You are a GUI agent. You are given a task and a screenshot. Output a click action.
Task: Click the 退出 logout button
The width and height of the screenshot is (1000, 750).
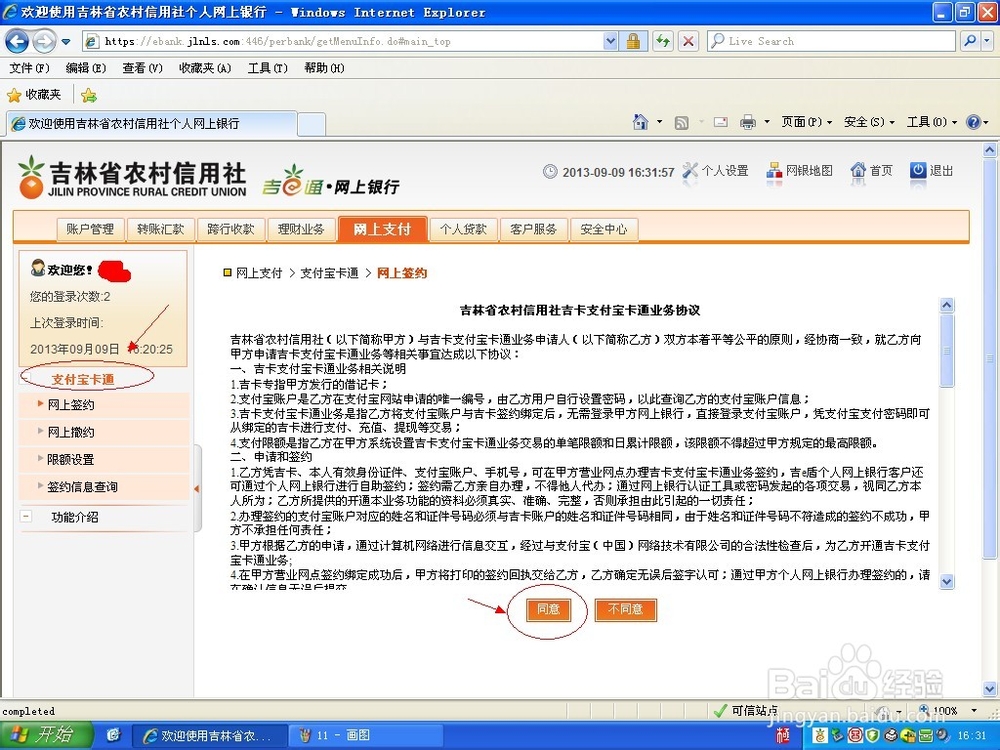click(932, 171)
